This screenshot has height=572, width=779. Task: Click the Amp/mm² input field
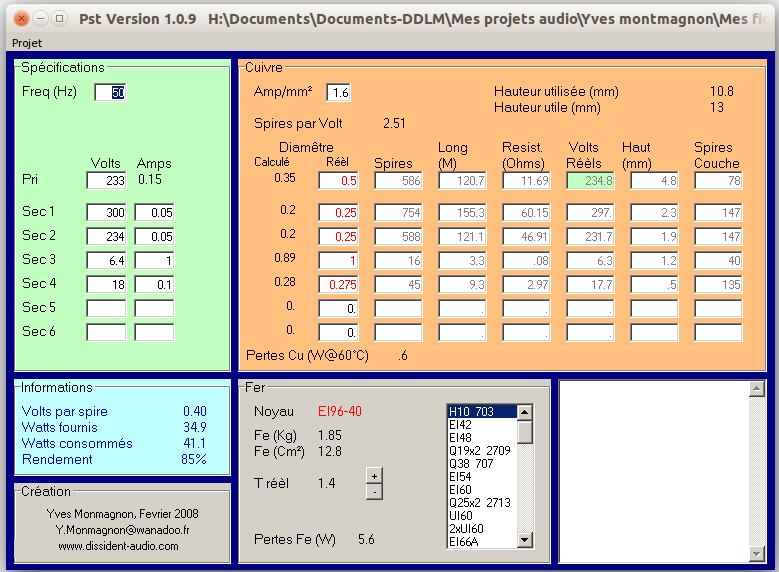coord(338,93)
